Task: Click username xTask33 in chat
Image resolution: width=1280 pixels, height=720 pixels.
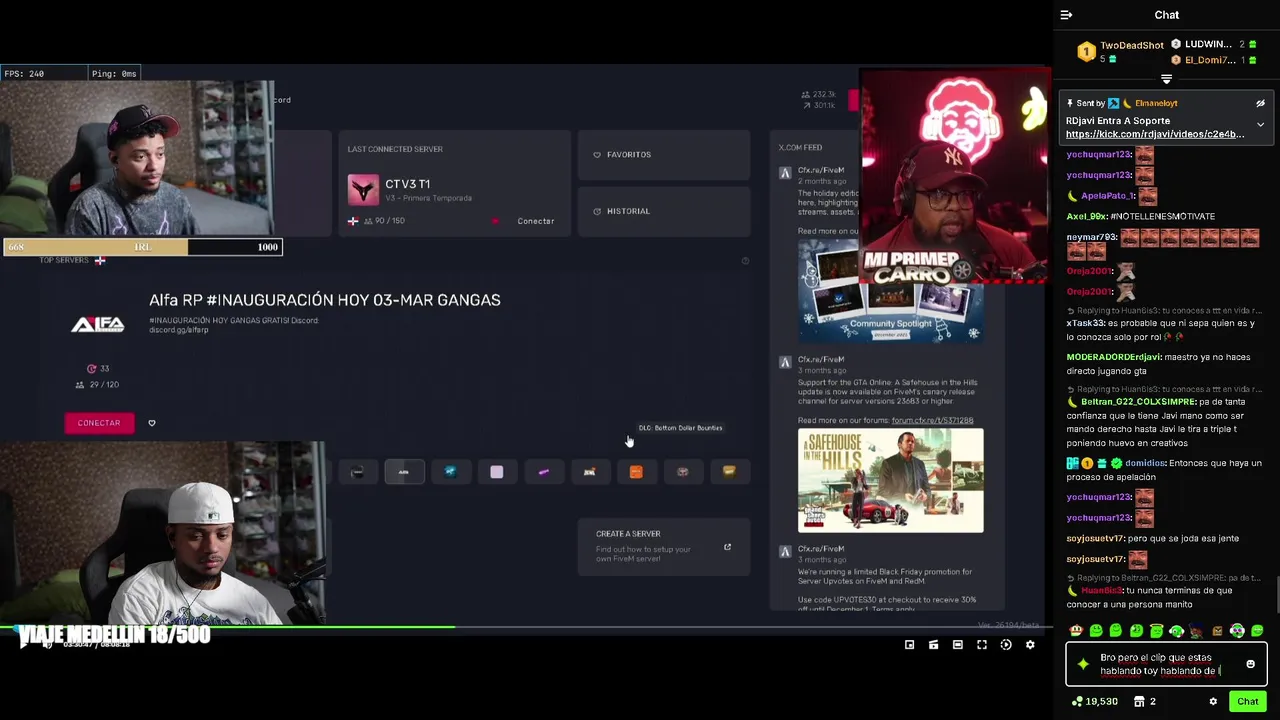Action: coord(1084,323)
